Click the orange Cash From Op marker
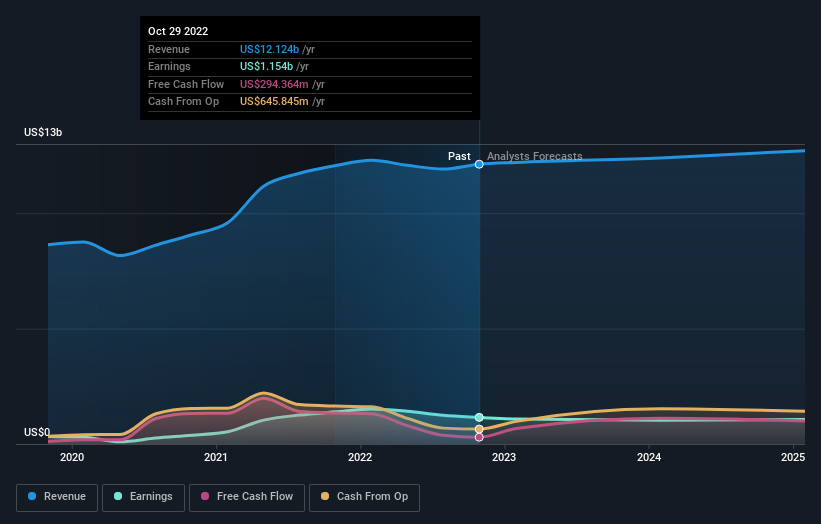The width and height of the screenshot is (821, 524). [479, 429]
